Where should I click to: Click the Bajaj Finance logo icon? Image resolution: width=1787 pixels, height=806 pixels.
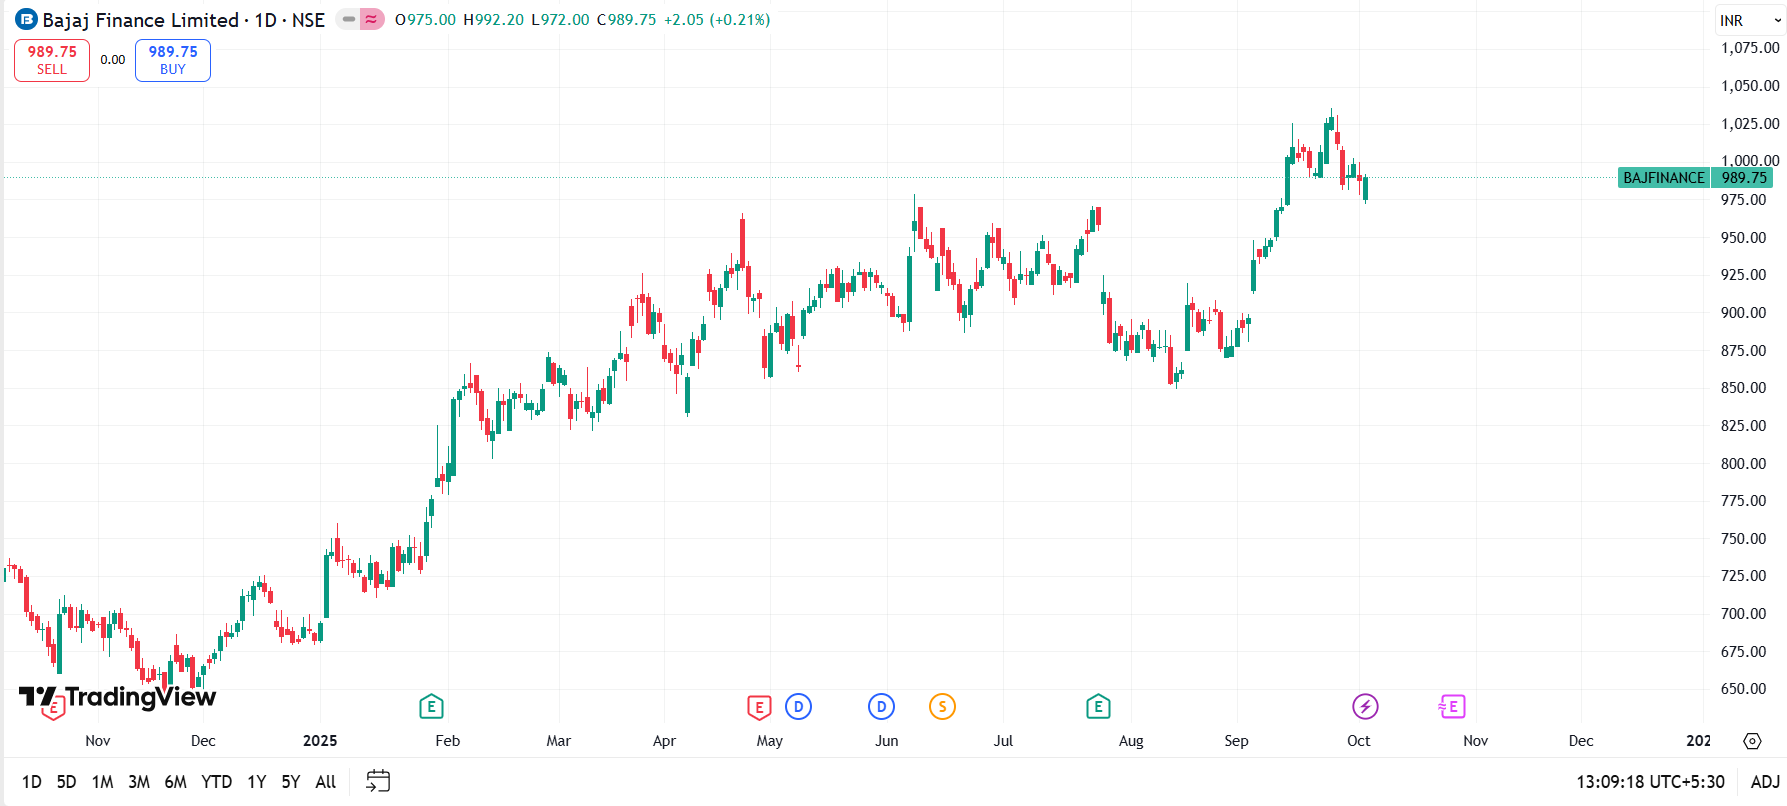click(x=26, y=20)
